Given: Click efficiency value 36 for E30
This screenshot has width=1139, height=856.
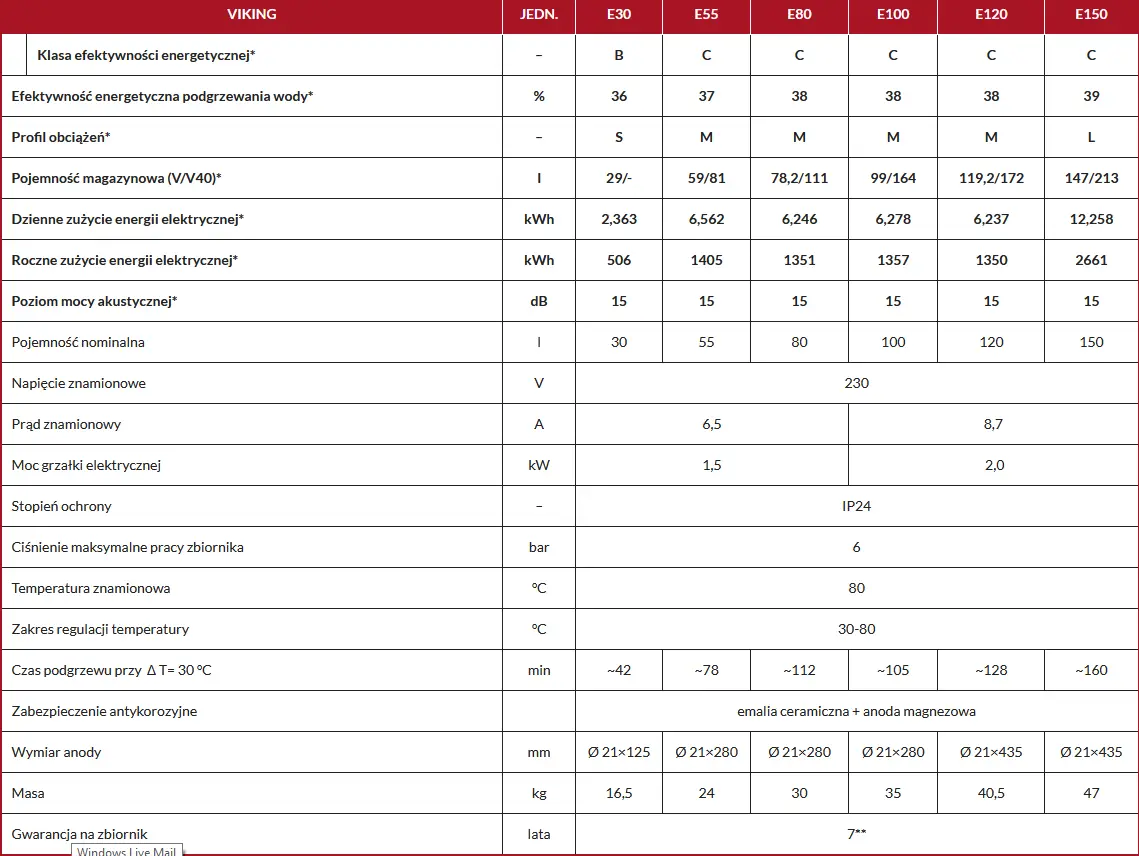Looking at the screenshot, I should (x=619, y=96).
